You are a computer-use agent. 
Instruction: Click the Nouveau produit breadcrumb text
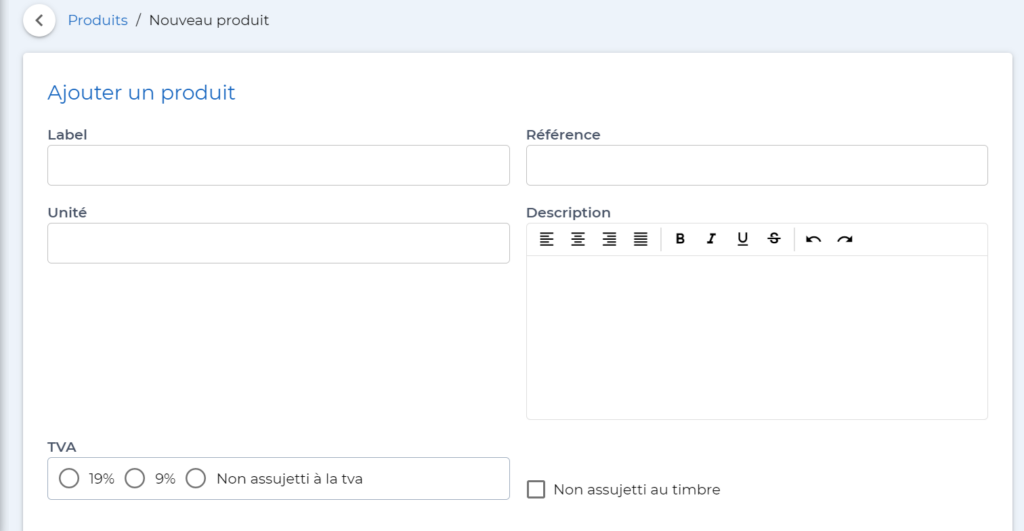tap(209, 20)
